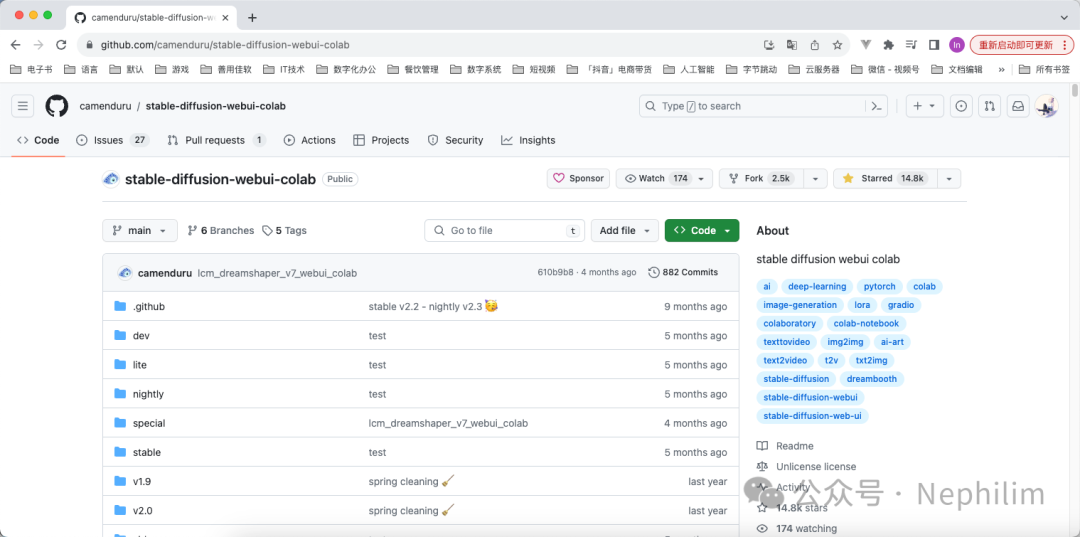View 5 Tags link
This screenshot has width=1080, height=537.
pos(284,231)
